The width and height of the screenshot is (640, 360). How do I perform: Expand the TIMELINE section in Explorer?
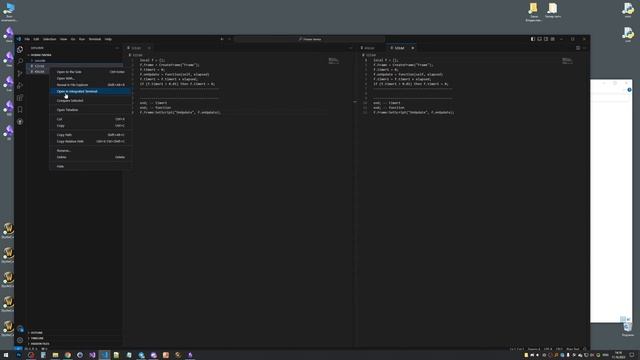pos(74,338)
